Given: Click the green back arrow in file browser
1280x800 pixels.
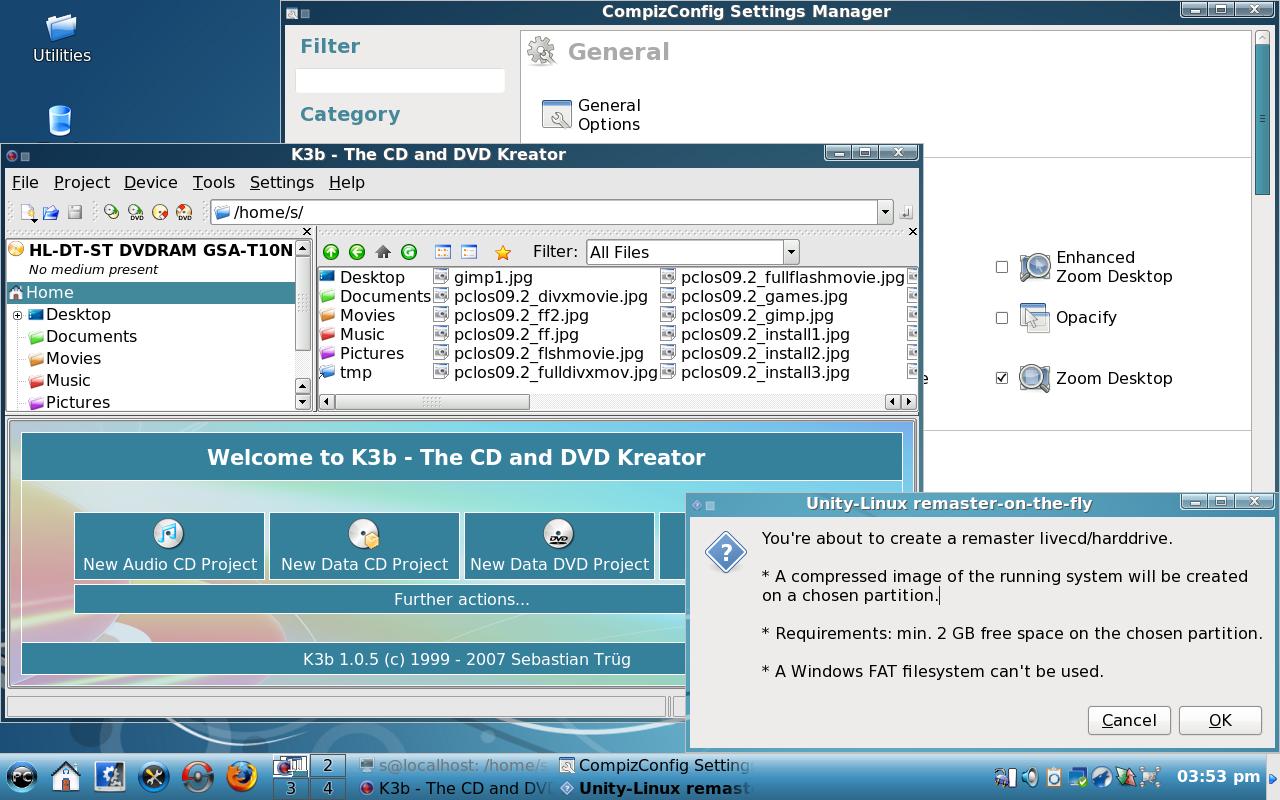Looking at the screenshot, I should click(x=357, y=252).
